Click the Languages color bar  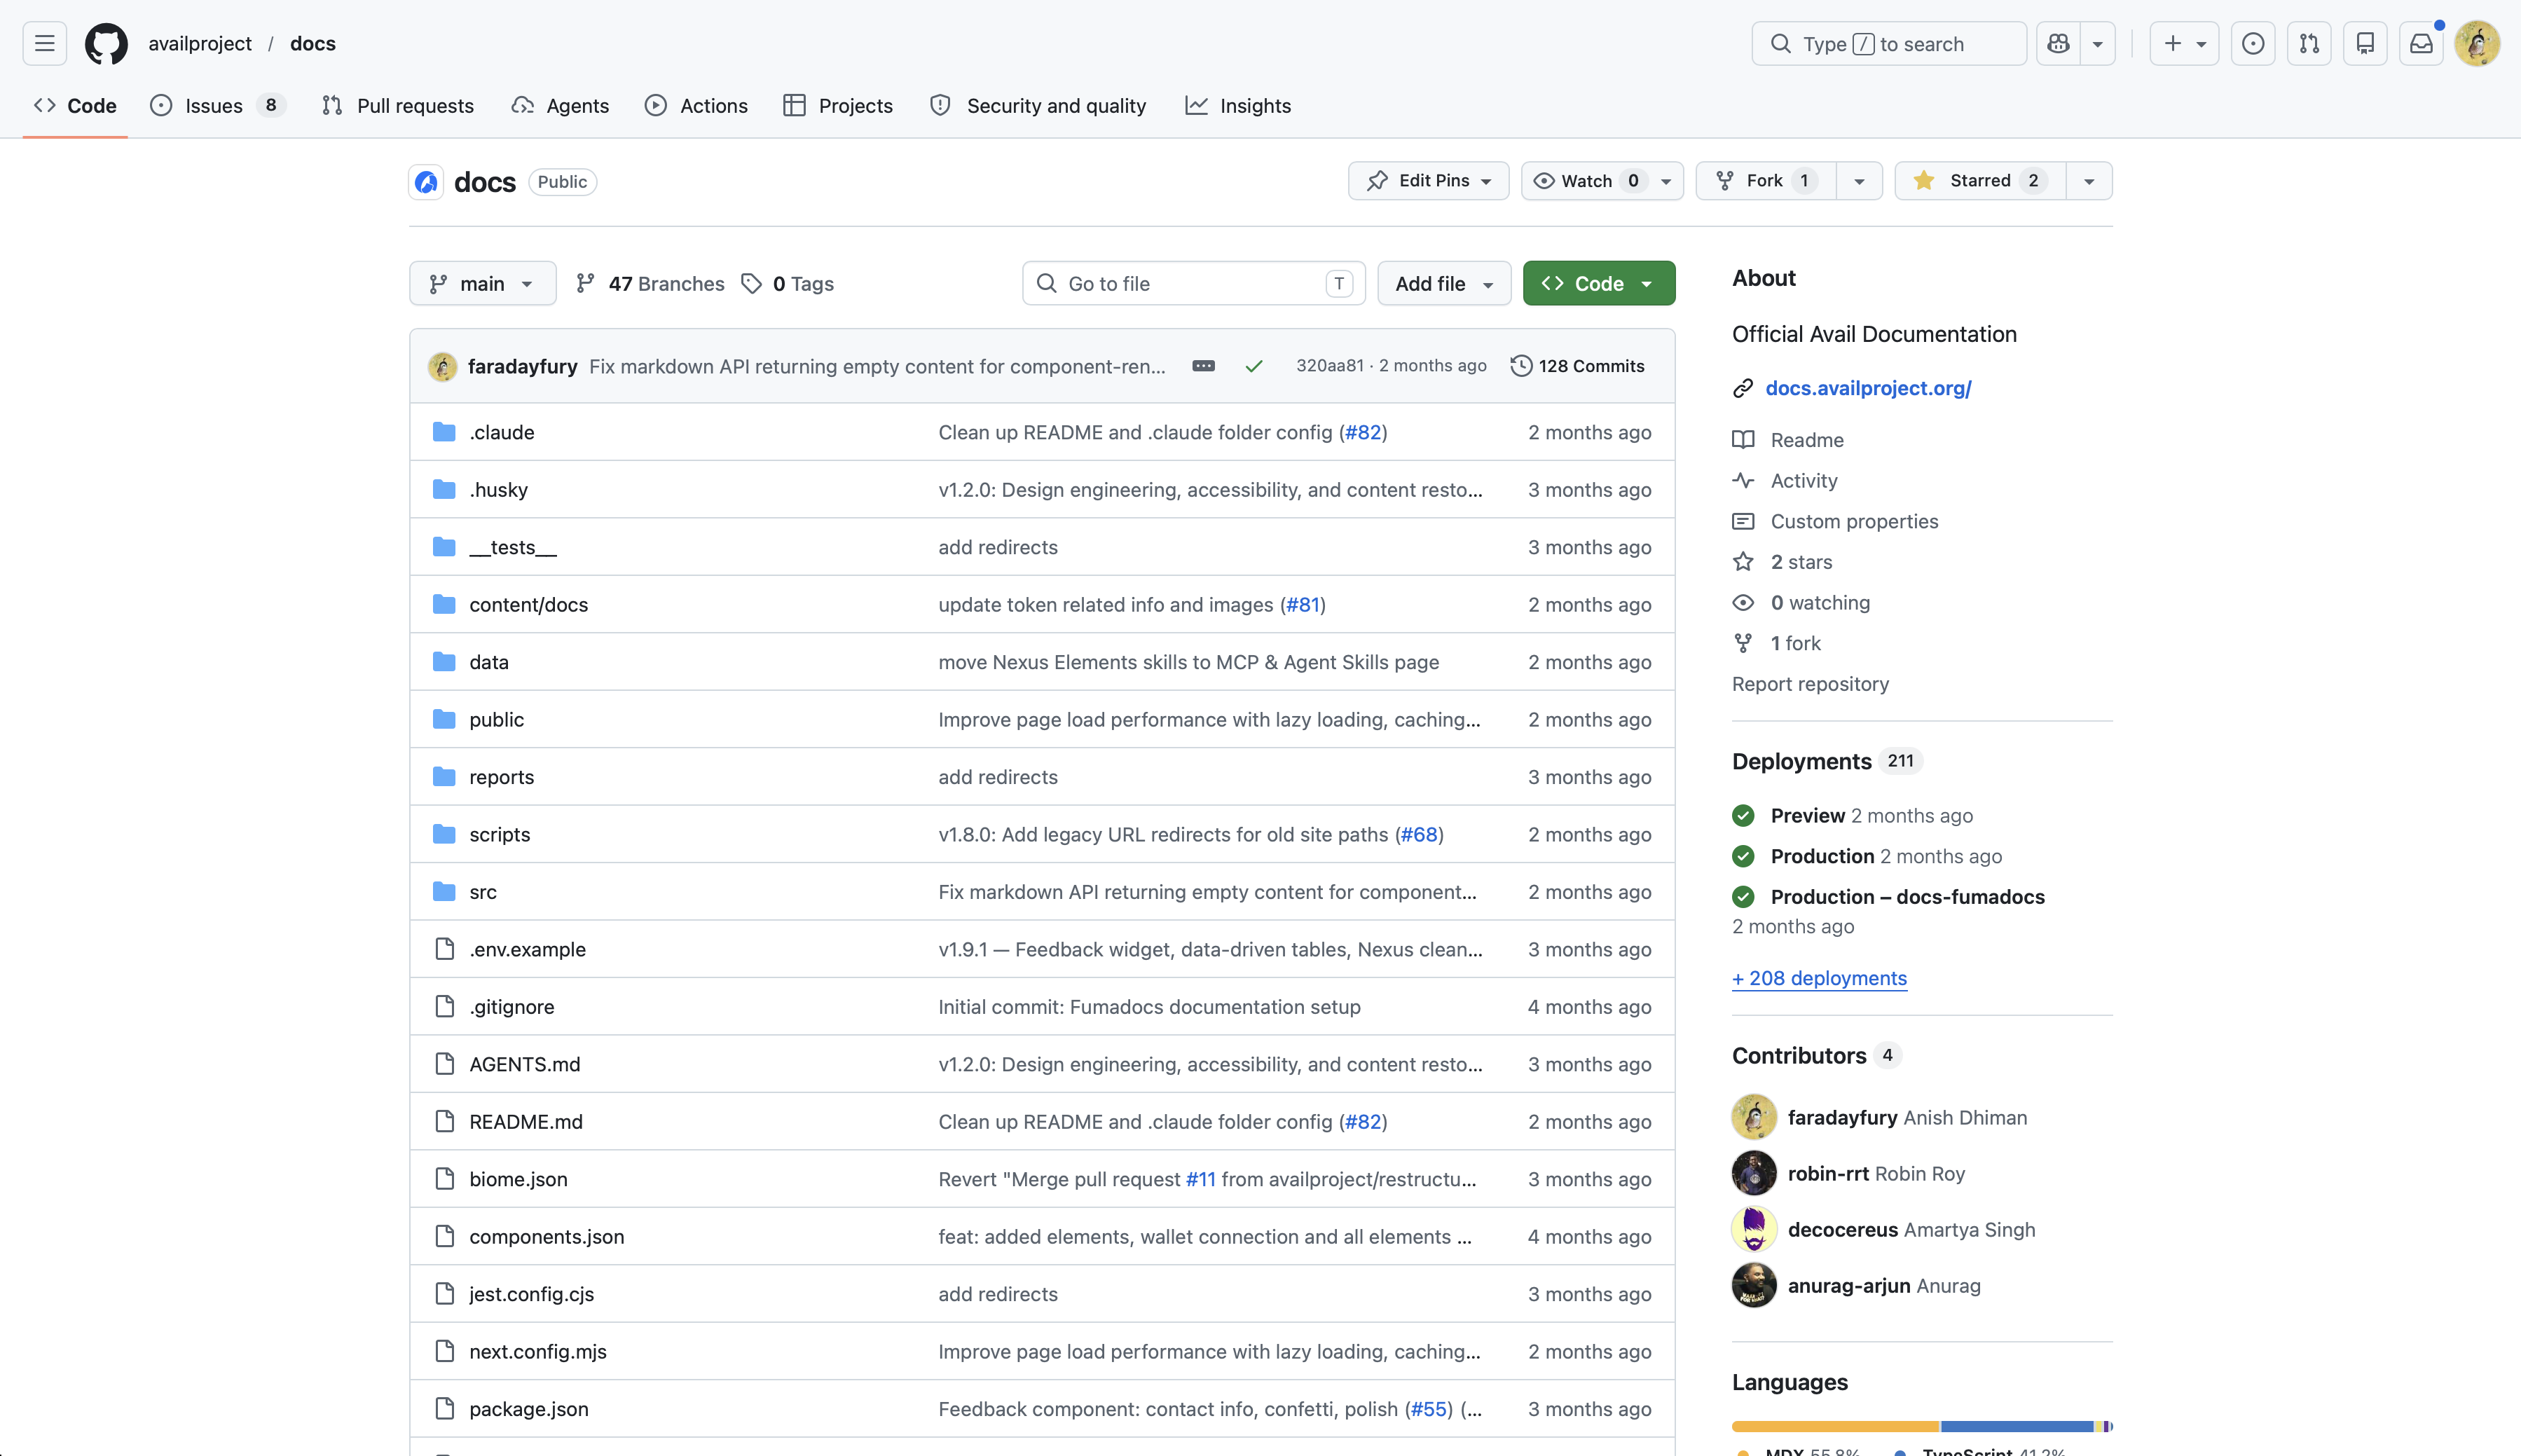1922,1426
